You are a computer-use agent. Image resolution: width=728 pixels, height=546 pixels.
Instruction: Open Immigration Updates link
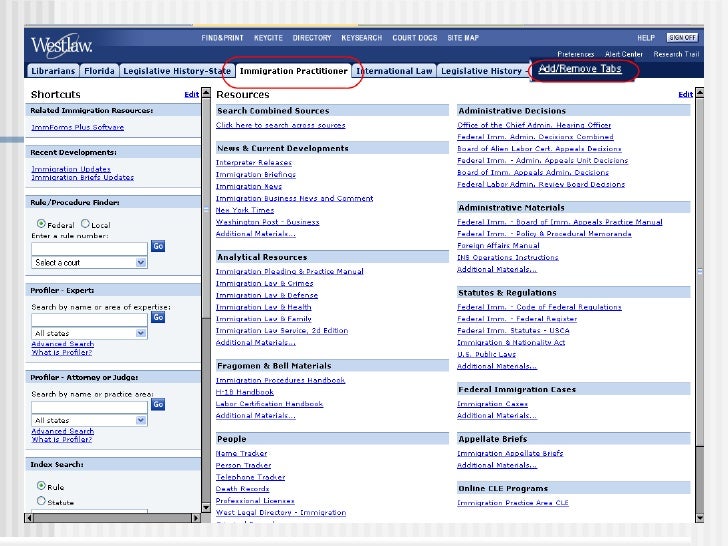(71, 169)
